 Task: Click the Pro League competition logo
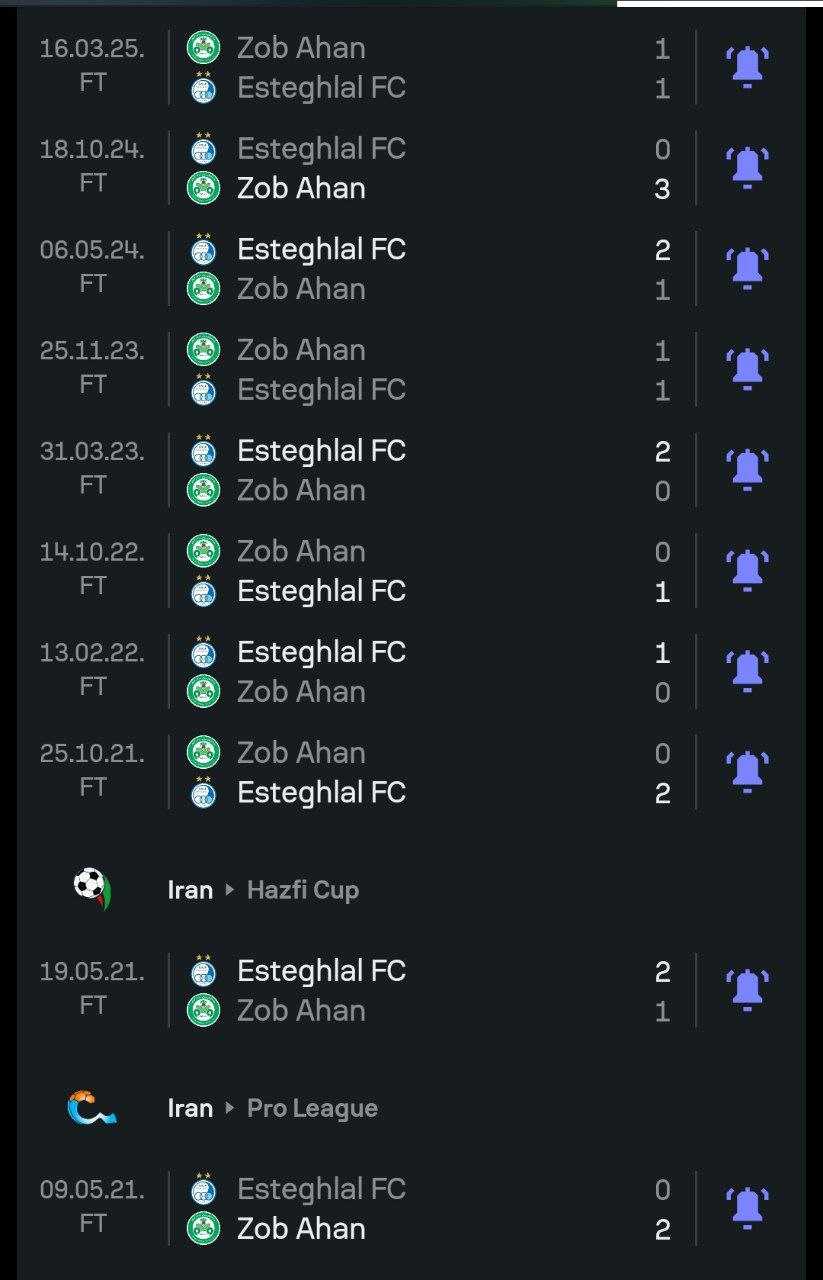coord(92,1108)
